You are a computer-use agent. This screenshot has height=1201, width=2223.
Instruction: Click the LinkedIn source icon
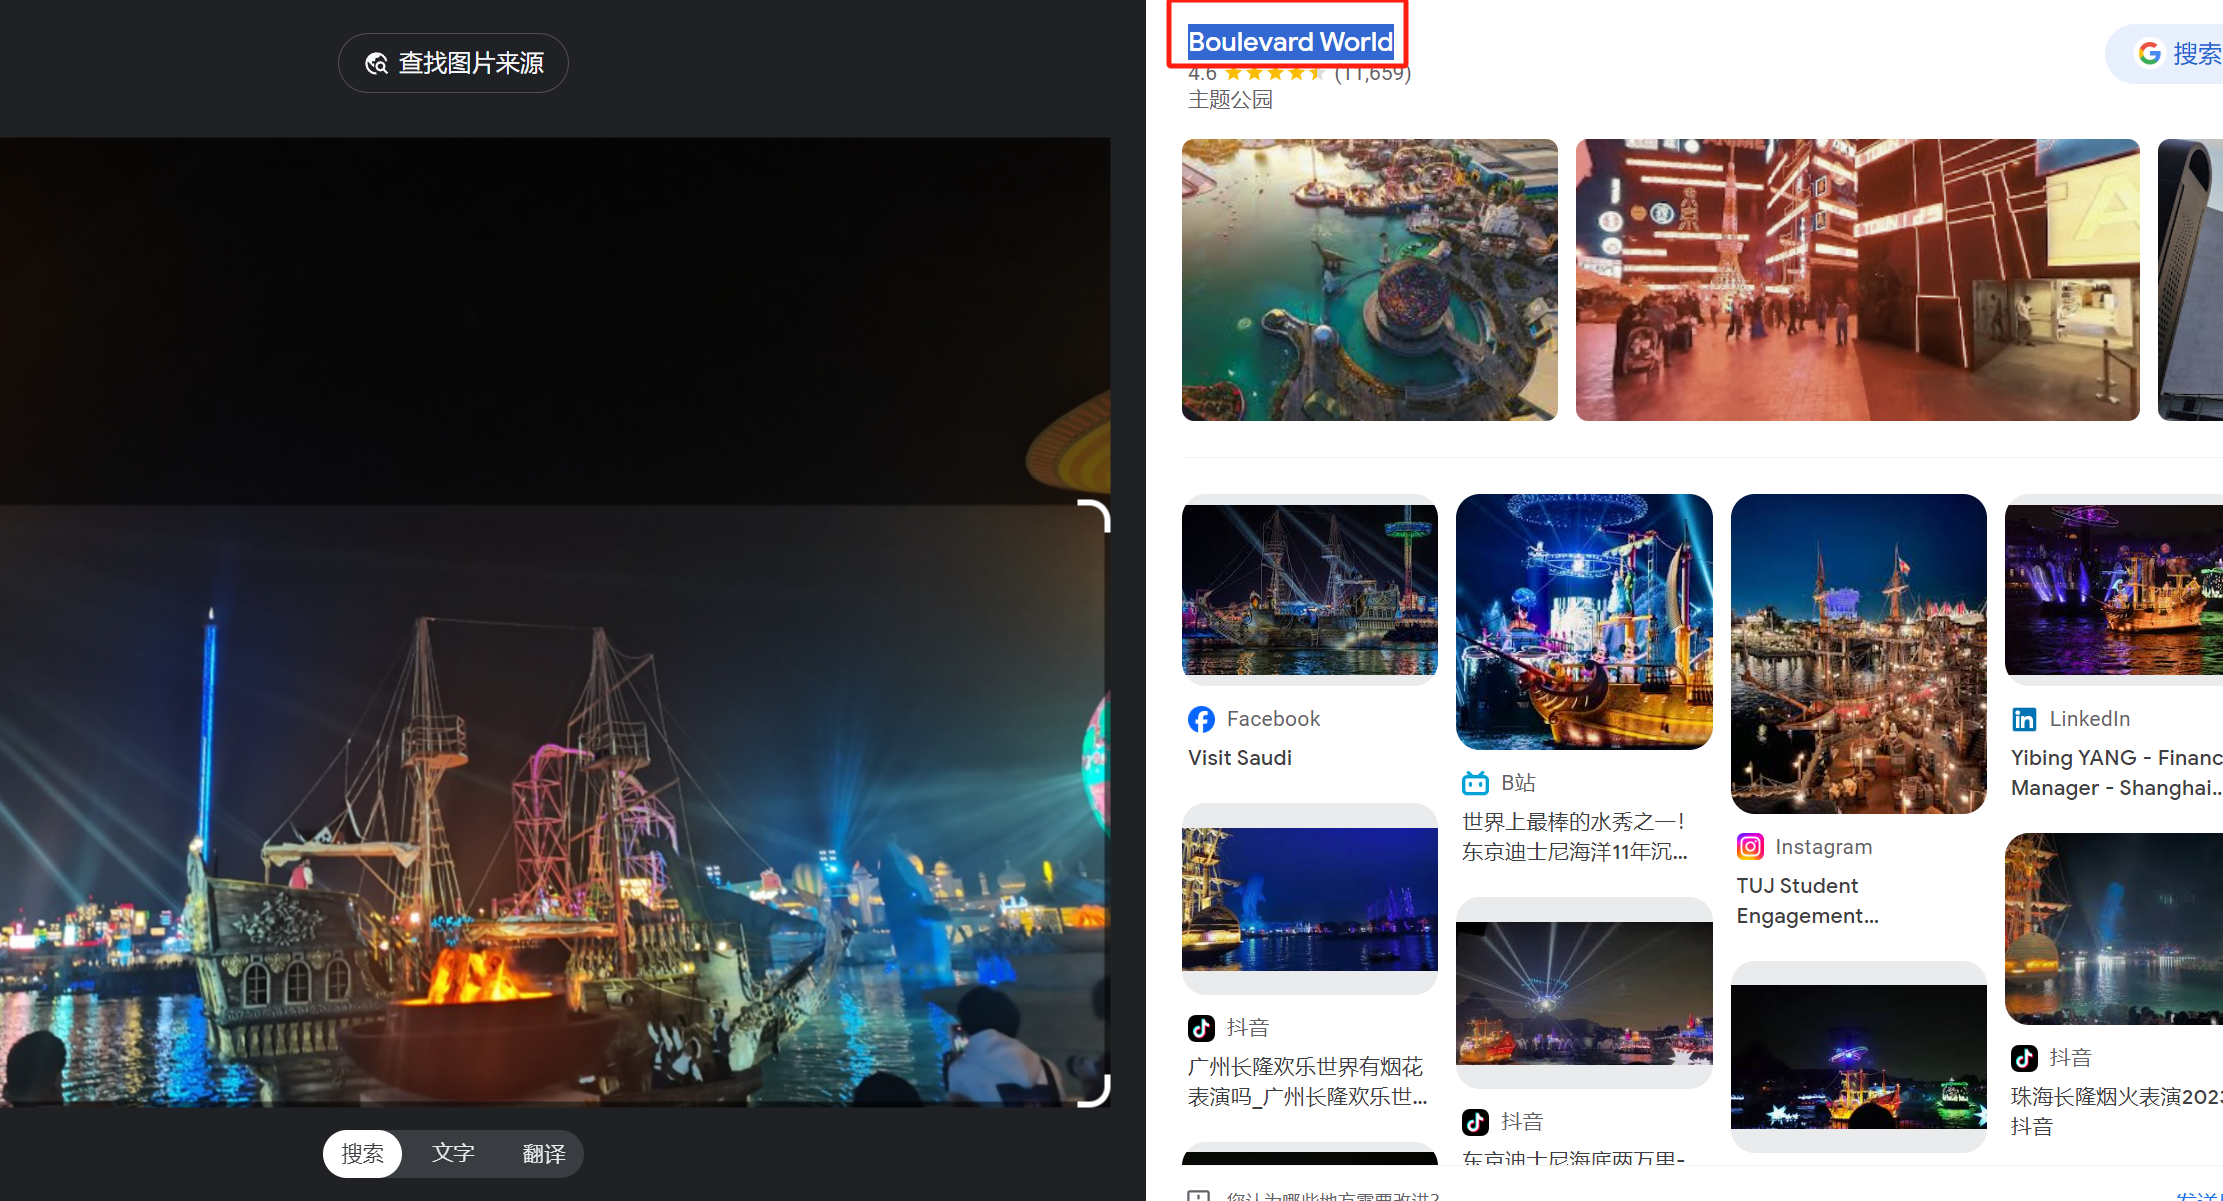[2024, 719]
